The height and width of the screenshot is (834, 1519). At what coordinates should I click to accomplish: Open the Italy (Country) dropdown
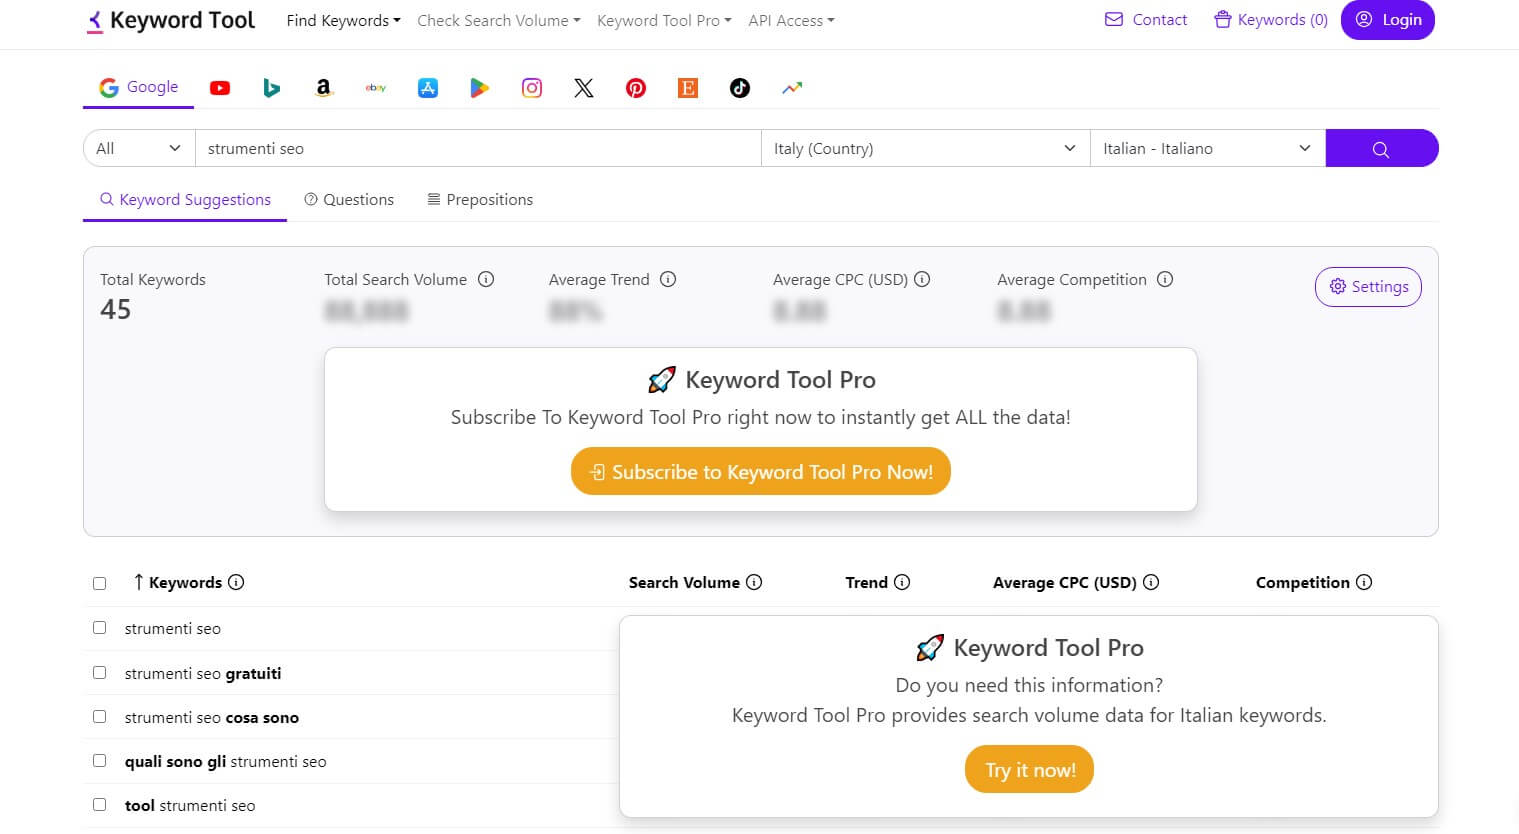click(925, 148)
